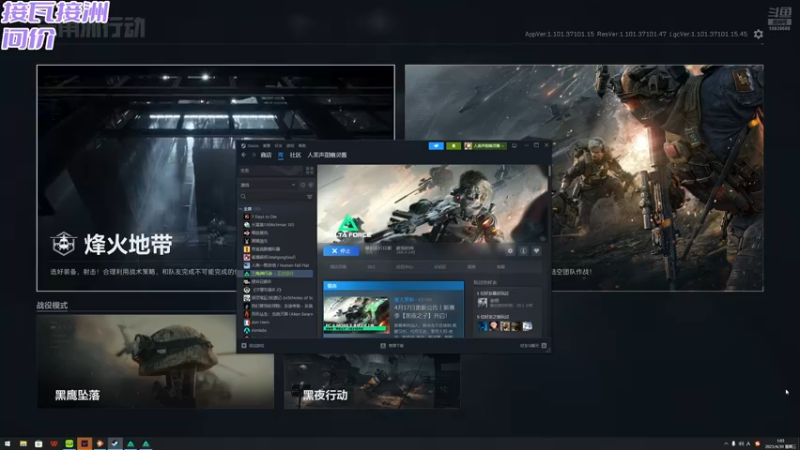The image size is (800, 450).
Task: Click the favorite heart icon
Action: coord(536,251)
